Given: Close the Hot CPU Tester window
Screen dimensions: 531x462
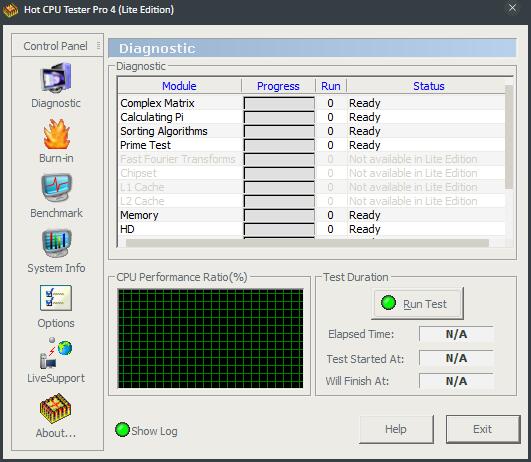Looking at the screenshot, I should (x=512, y=8).
